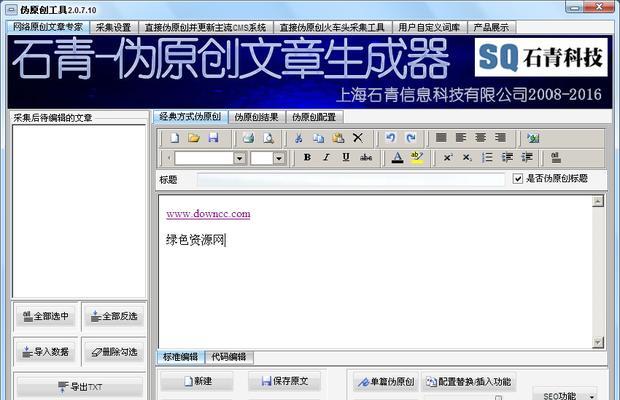Expand the font name dropdown

pyautogui.click(x=239, y=158)
